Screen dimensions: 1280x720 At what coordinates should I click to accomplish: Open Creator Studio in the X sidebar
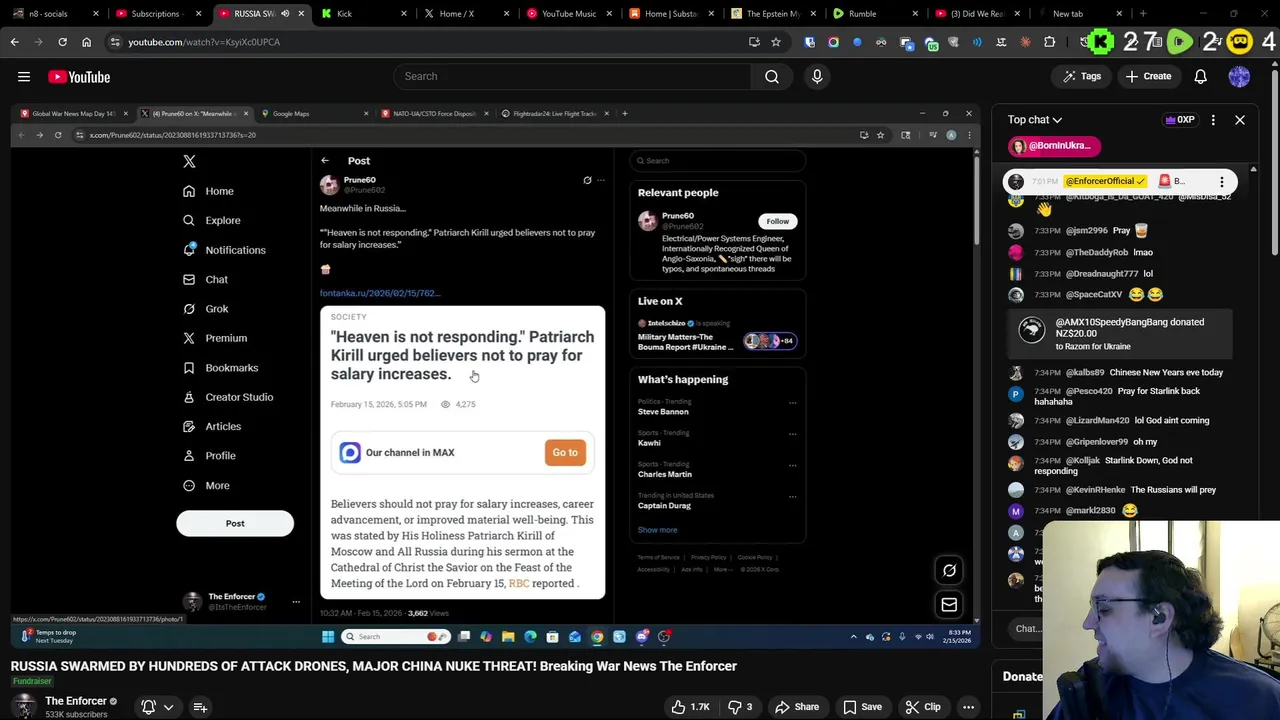pyautogui.click(x=228, y=397)
